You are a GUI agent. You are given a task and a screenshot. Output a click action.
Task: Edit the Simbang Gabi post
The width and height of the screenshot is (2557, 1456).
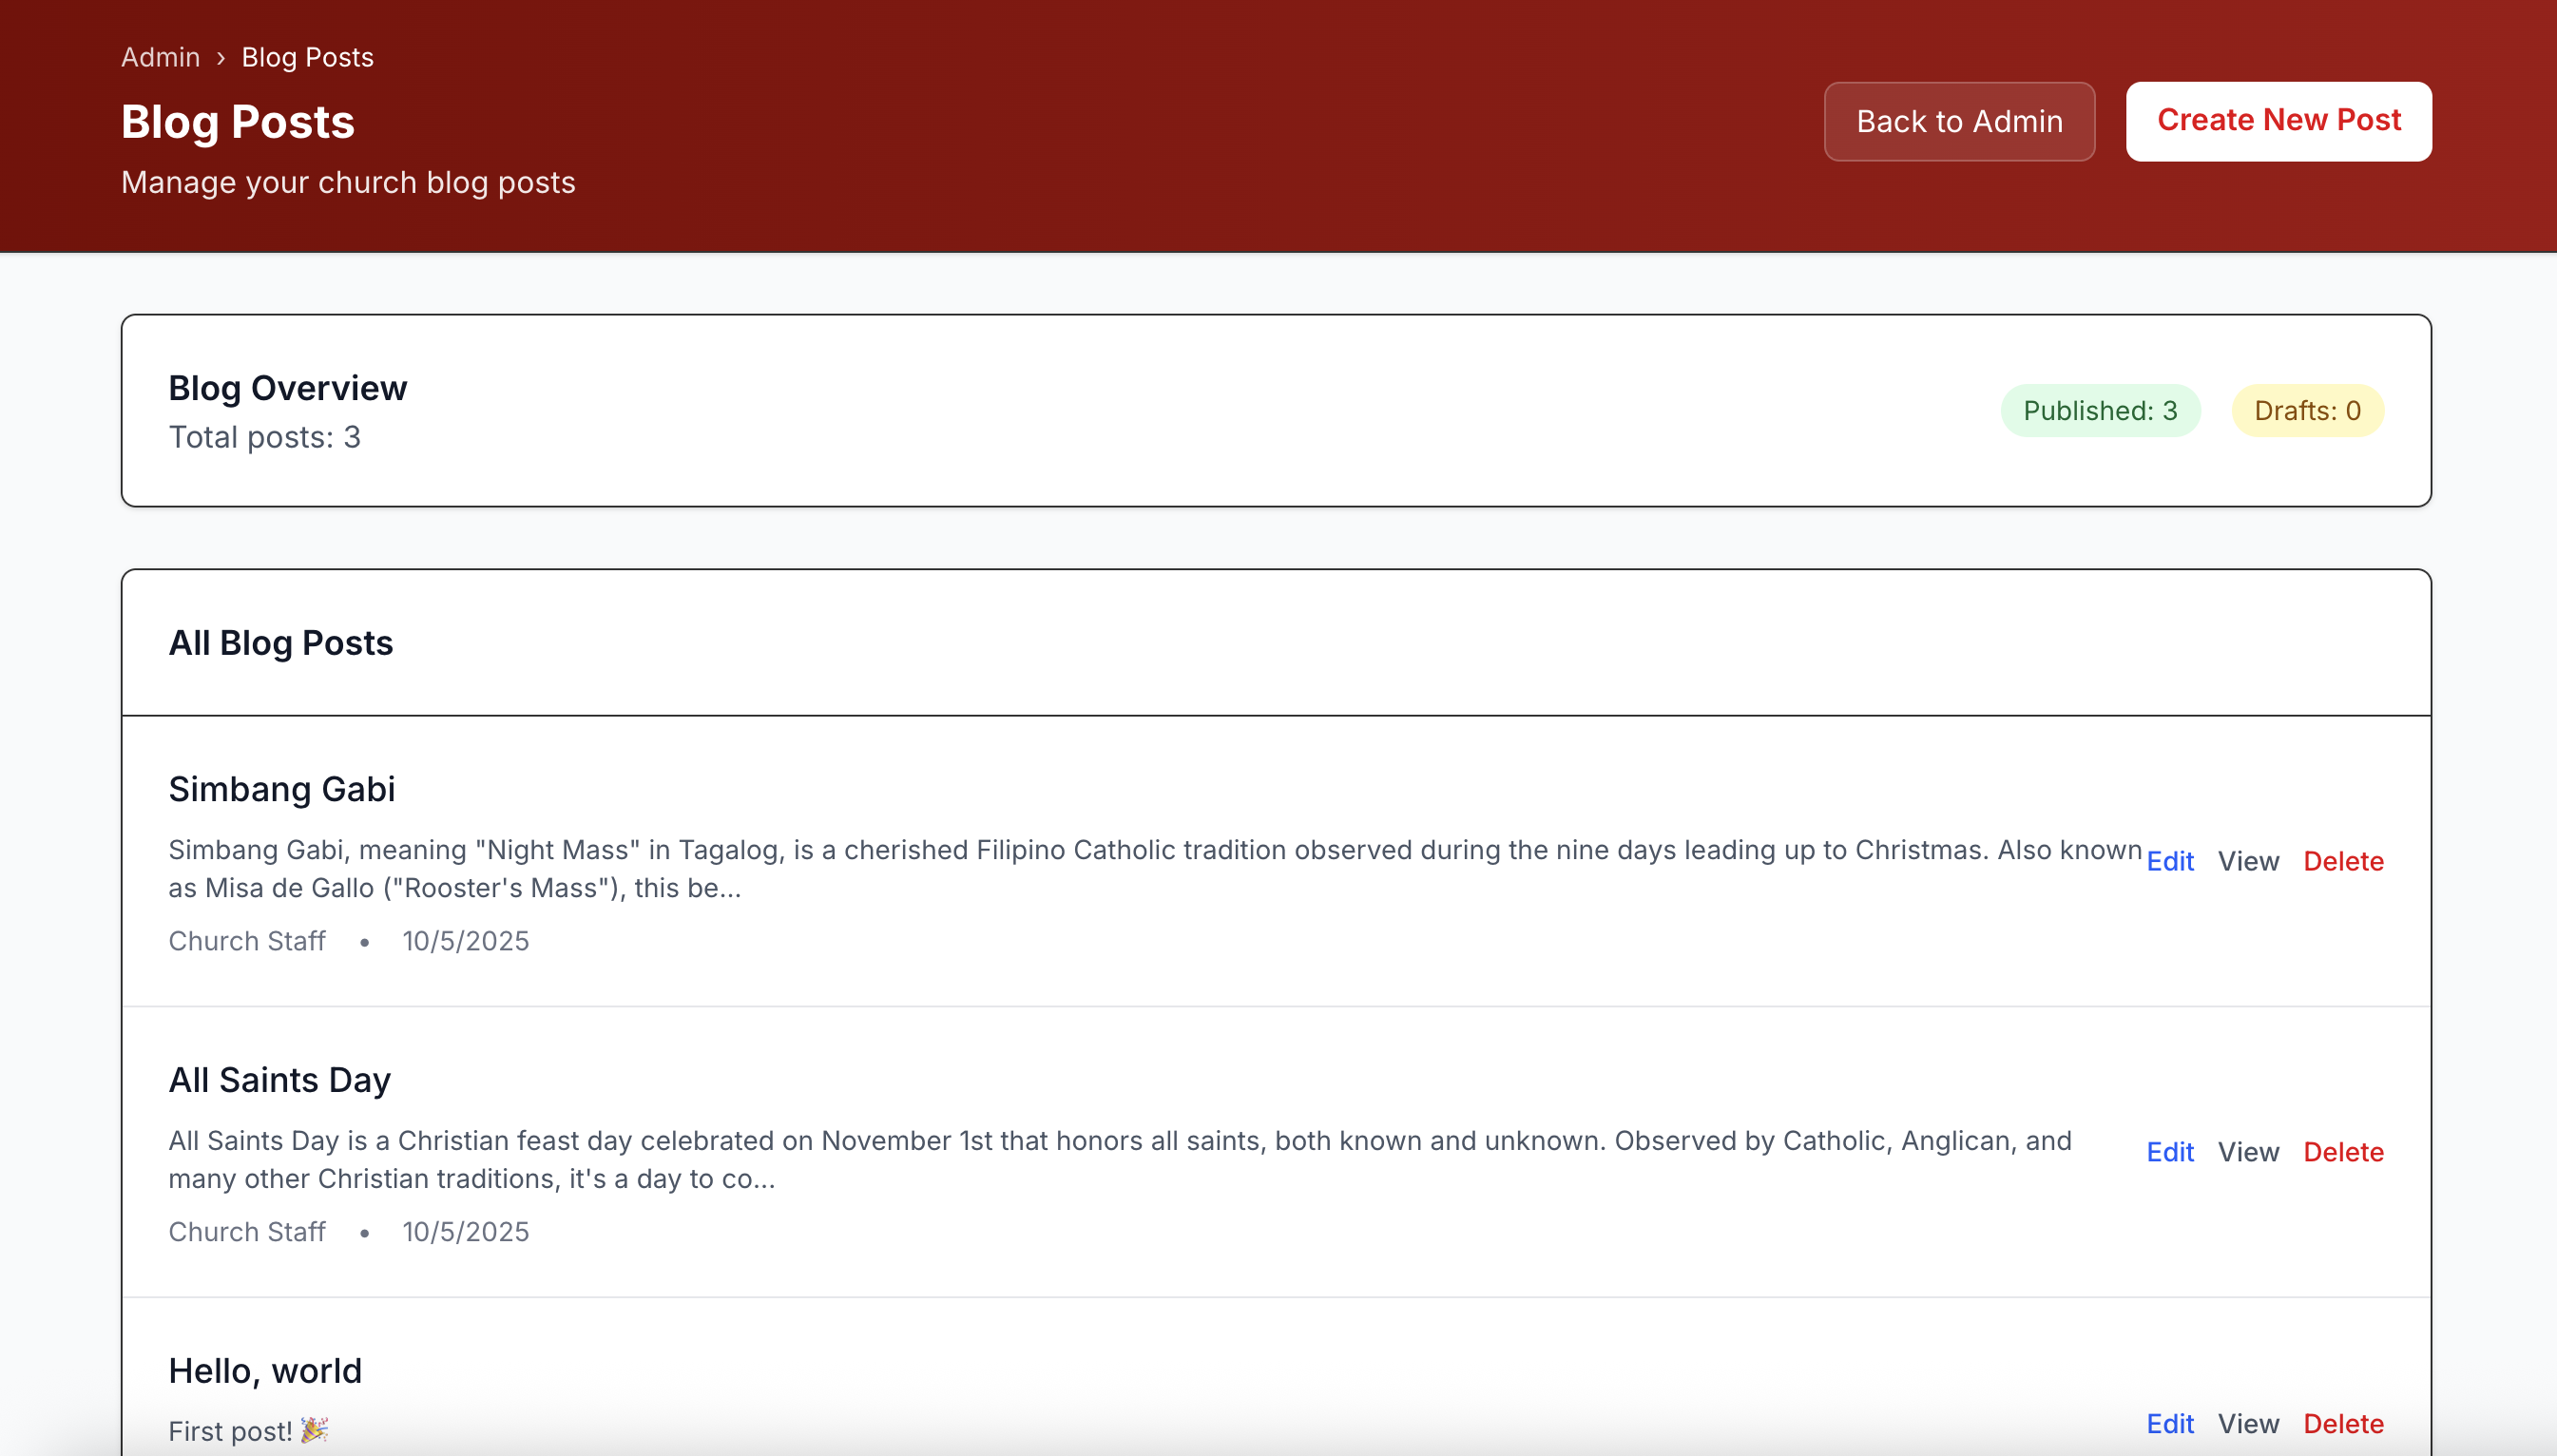pyautogui.click(x=2169, y=861)
